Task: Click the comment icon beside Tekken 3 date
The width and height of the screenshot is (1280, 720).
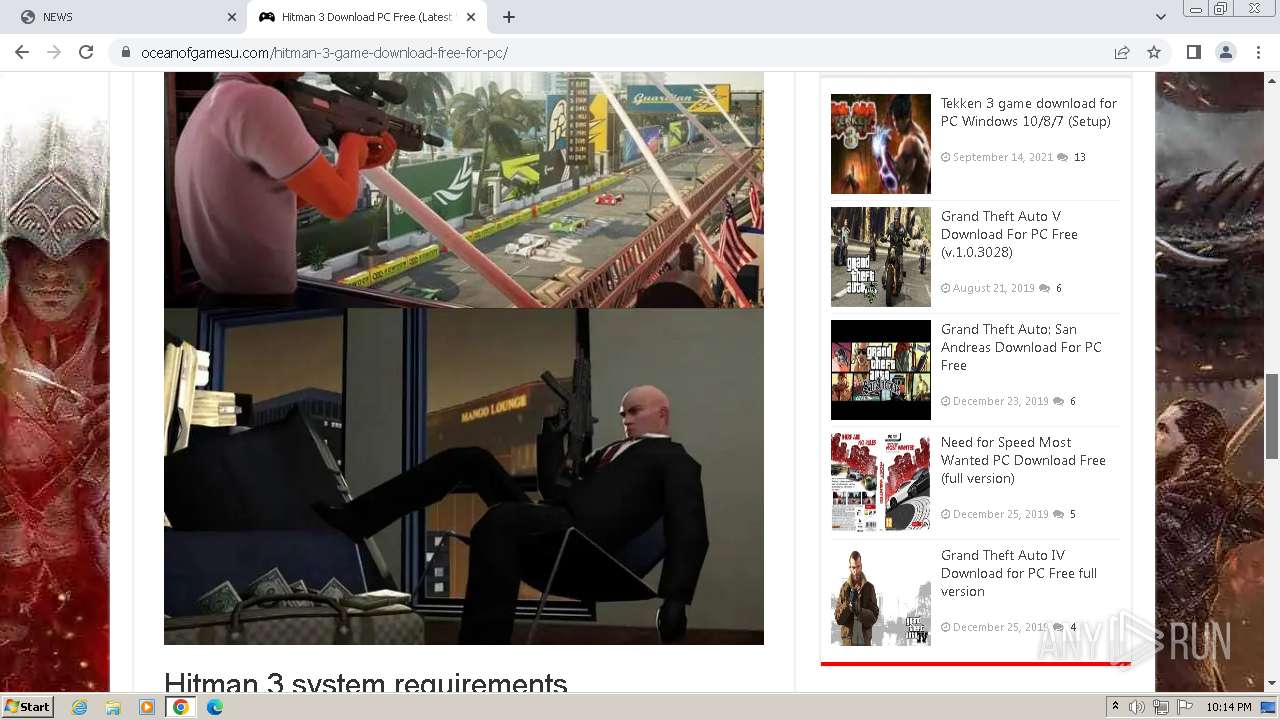Action: click(1062, 157)
